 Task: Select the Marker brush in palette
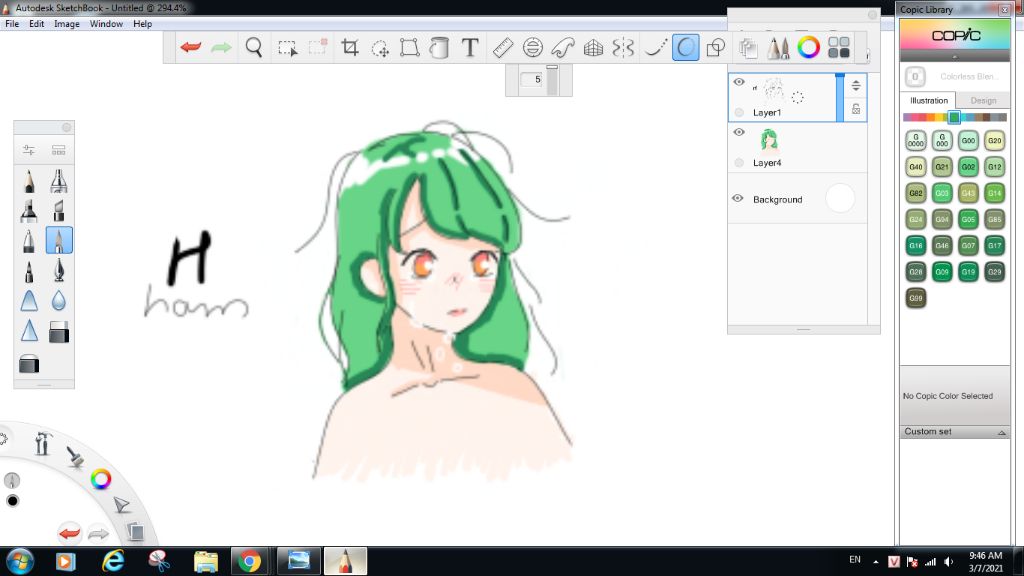tap(29, 211)
